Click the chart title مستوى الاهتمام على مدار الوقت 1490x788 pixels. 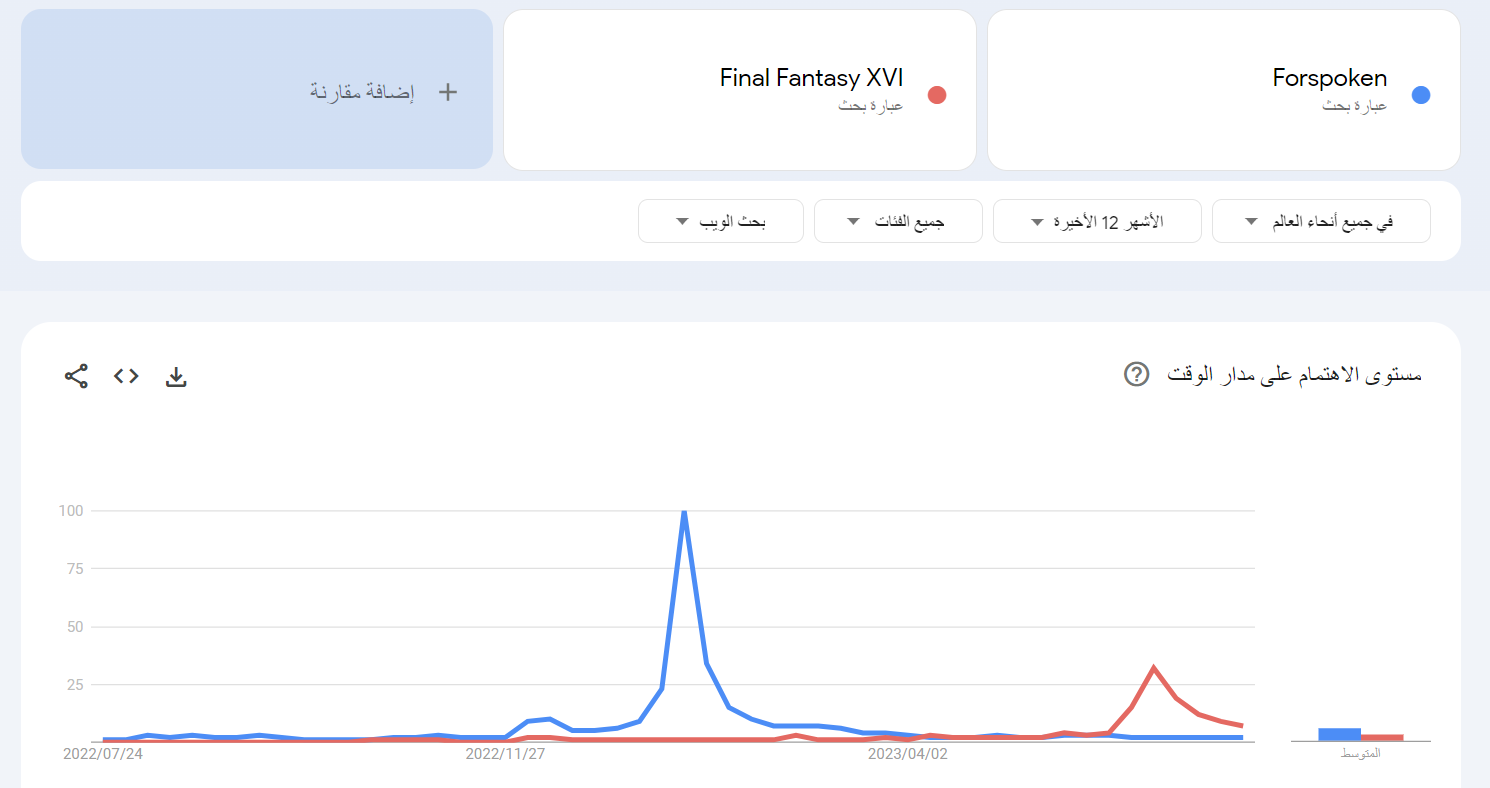1295,375
